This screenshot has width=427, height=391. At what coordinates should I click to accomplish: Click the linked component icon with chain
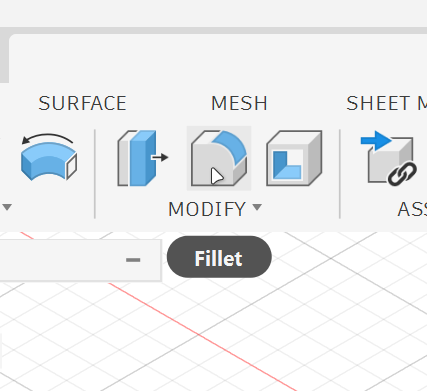coord(389,158)
